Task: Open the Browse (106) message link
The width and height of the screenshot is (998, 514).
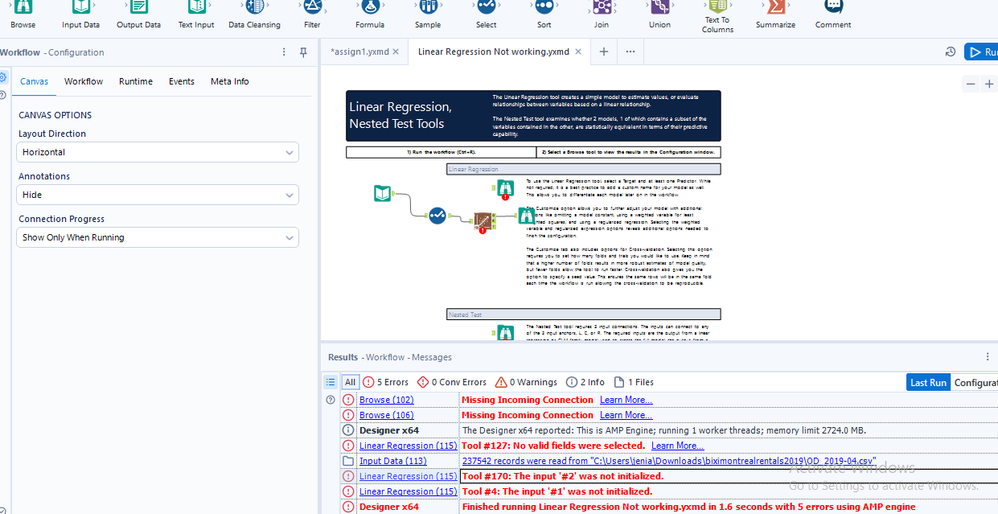Action: point(386,415)
